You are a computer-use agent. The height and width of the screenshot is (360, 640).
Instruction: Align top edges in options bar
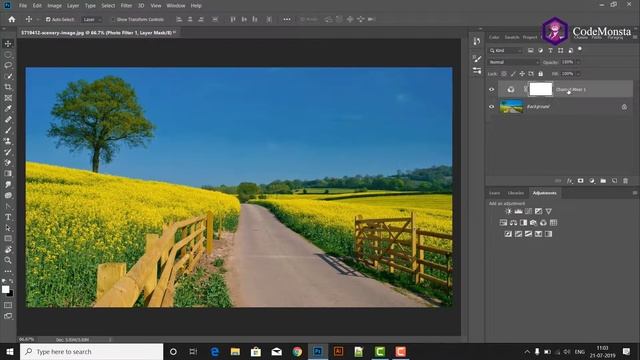[x=233, y=19]
